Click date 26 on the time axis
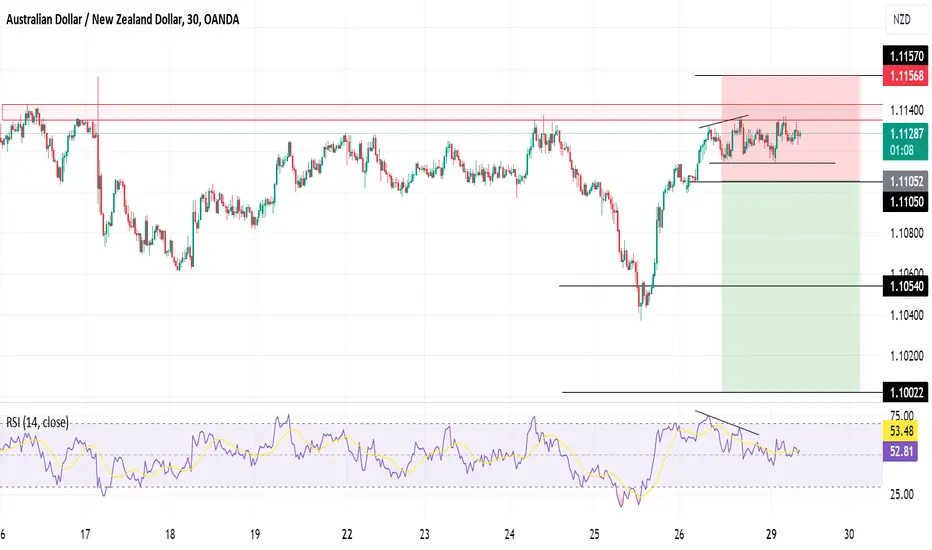The height and width of the screenshot is (550, 932). pos(679,534)
